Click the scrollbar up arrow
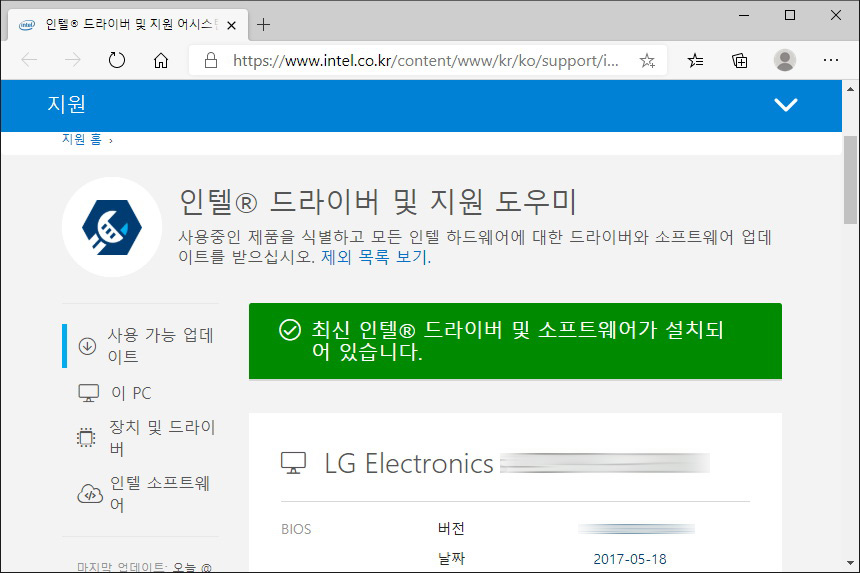860x573 pixels. 850,89
